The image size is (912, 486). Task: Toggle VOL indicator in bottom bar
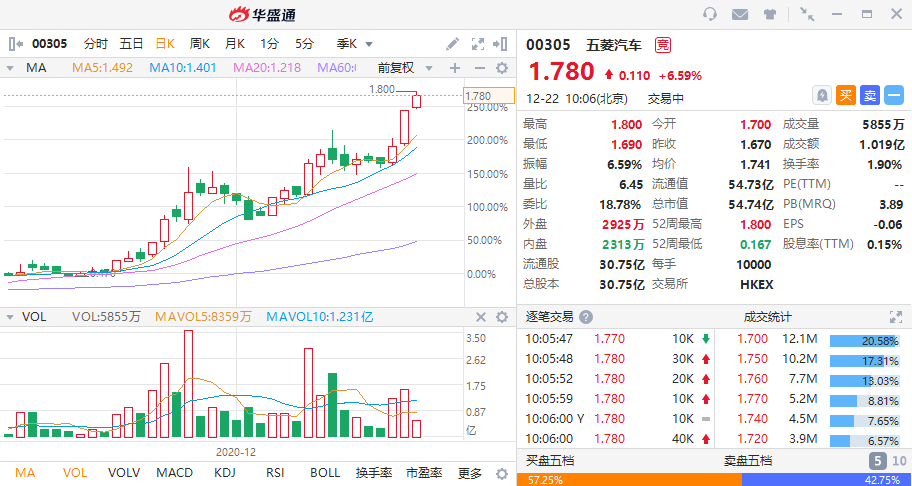(74, 473)
